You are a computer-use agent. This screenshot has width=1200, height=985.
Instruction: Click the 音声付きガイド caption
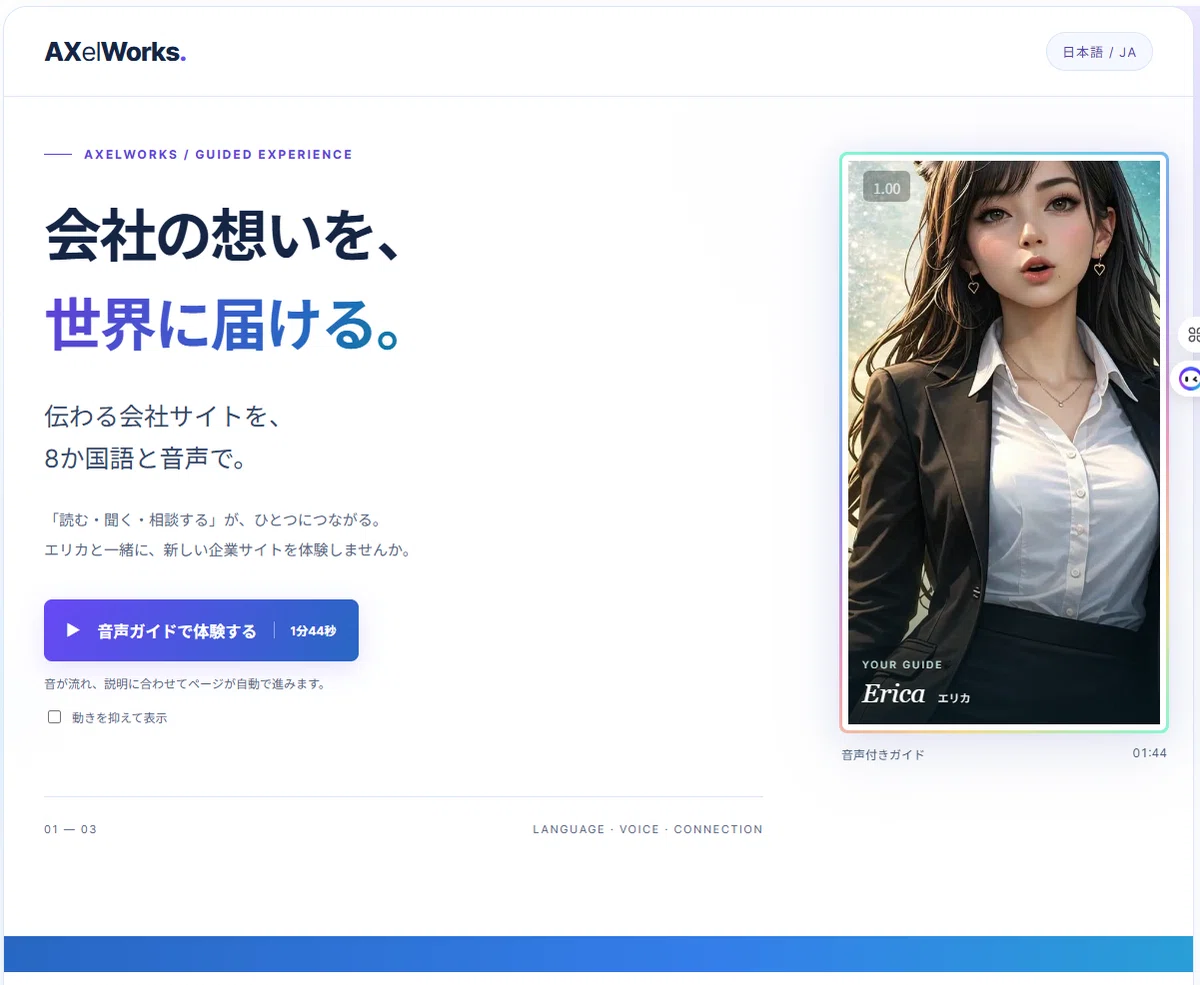pos(883,754)
